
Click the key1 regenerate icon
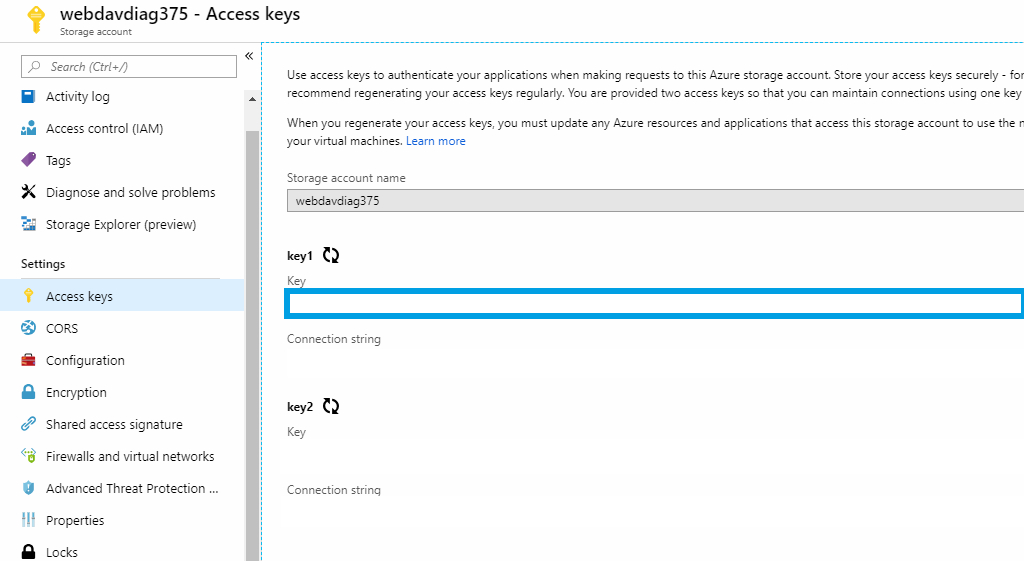tap(331, 255)
